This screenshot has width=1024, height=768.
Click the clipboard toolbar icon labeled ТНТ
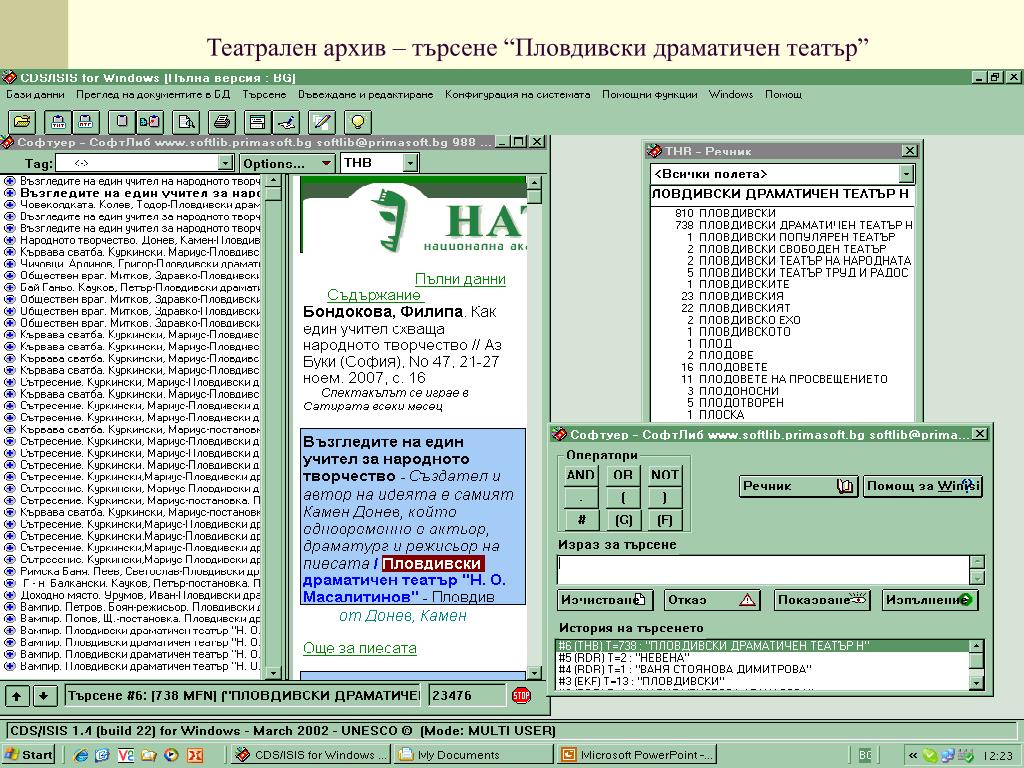coord(59,121)
